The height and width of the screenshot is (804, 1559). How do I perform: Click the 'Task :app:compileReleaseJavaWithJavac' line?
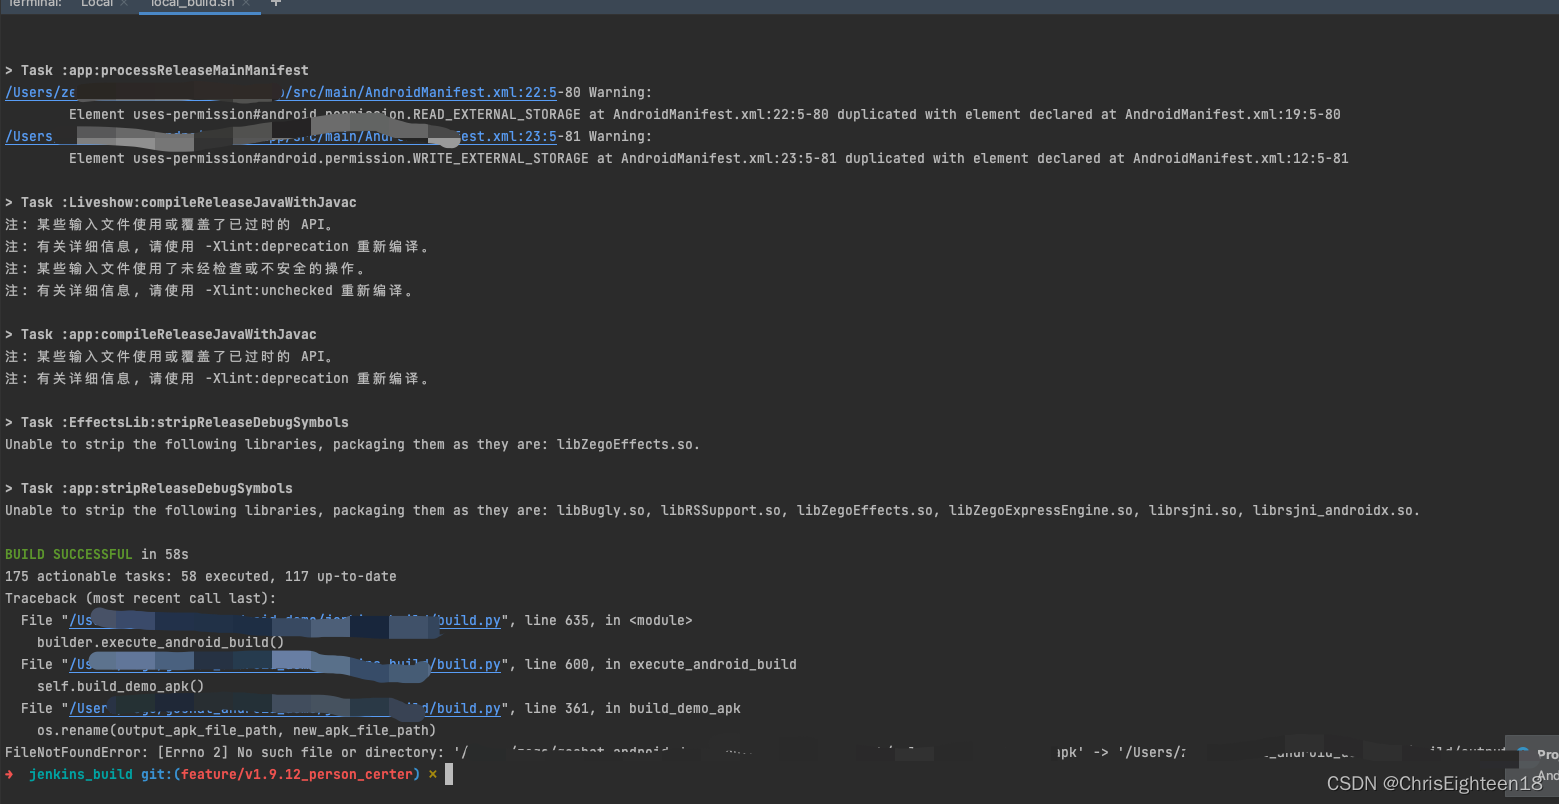(161, 334)
